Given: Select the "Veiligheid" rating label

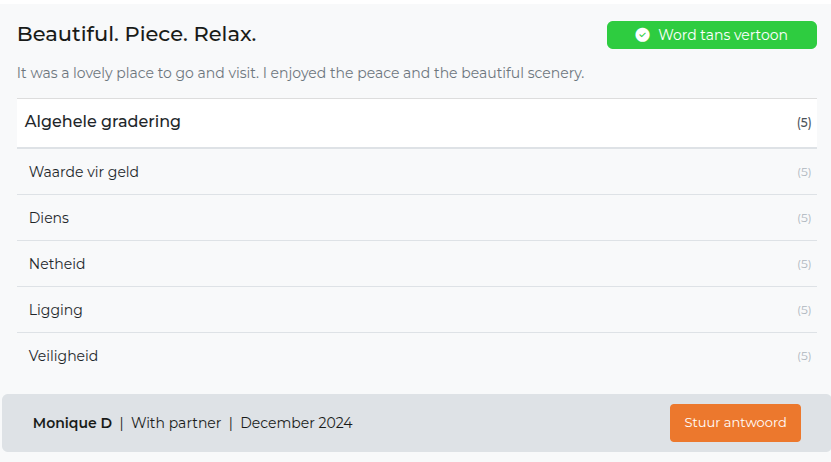Looking at the screenshot, I should tap(63, 356).
